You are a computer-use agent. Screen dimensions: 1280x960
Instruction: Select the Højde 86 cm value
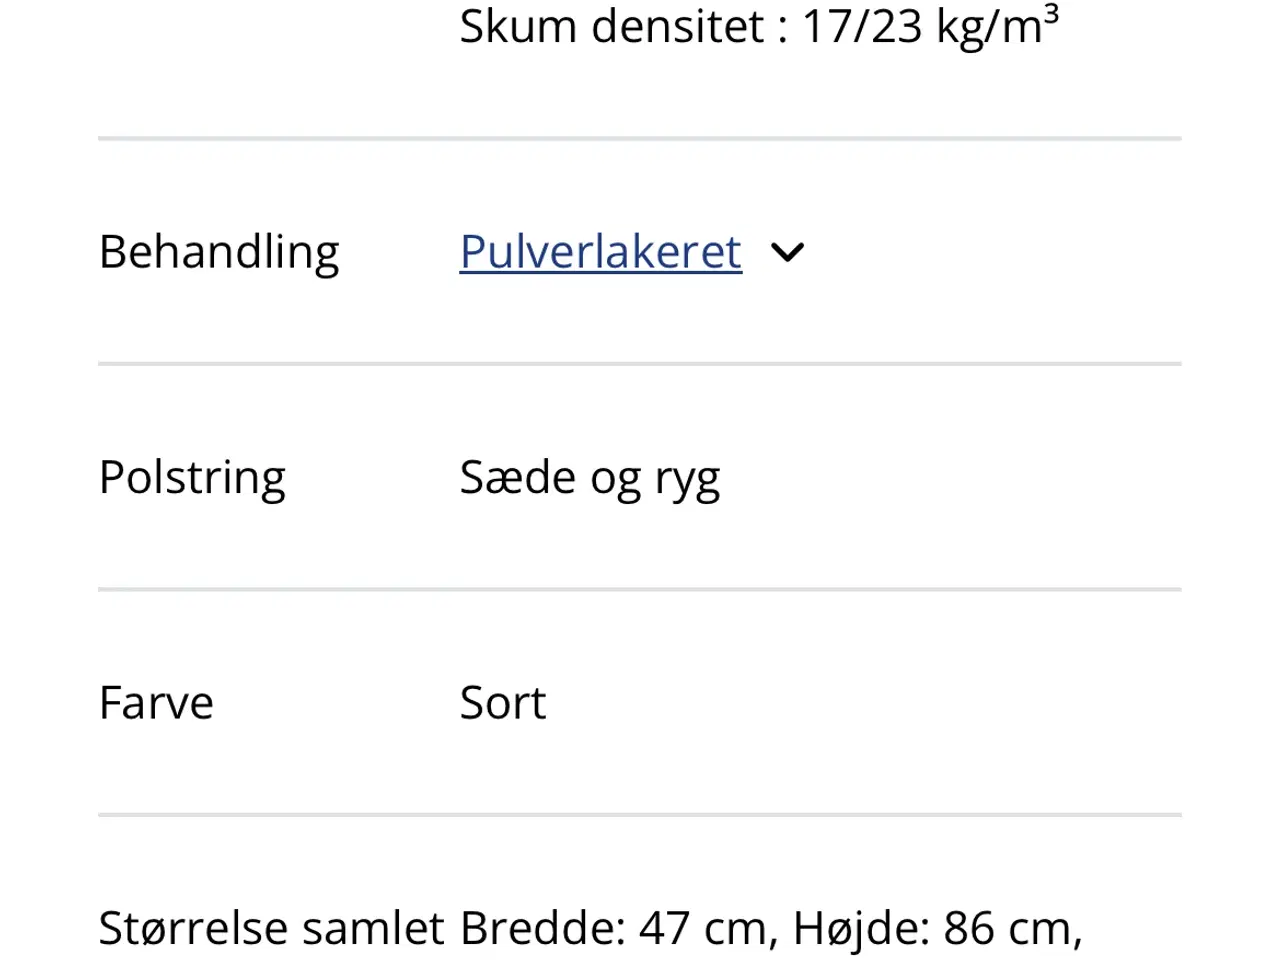(938, 927)
